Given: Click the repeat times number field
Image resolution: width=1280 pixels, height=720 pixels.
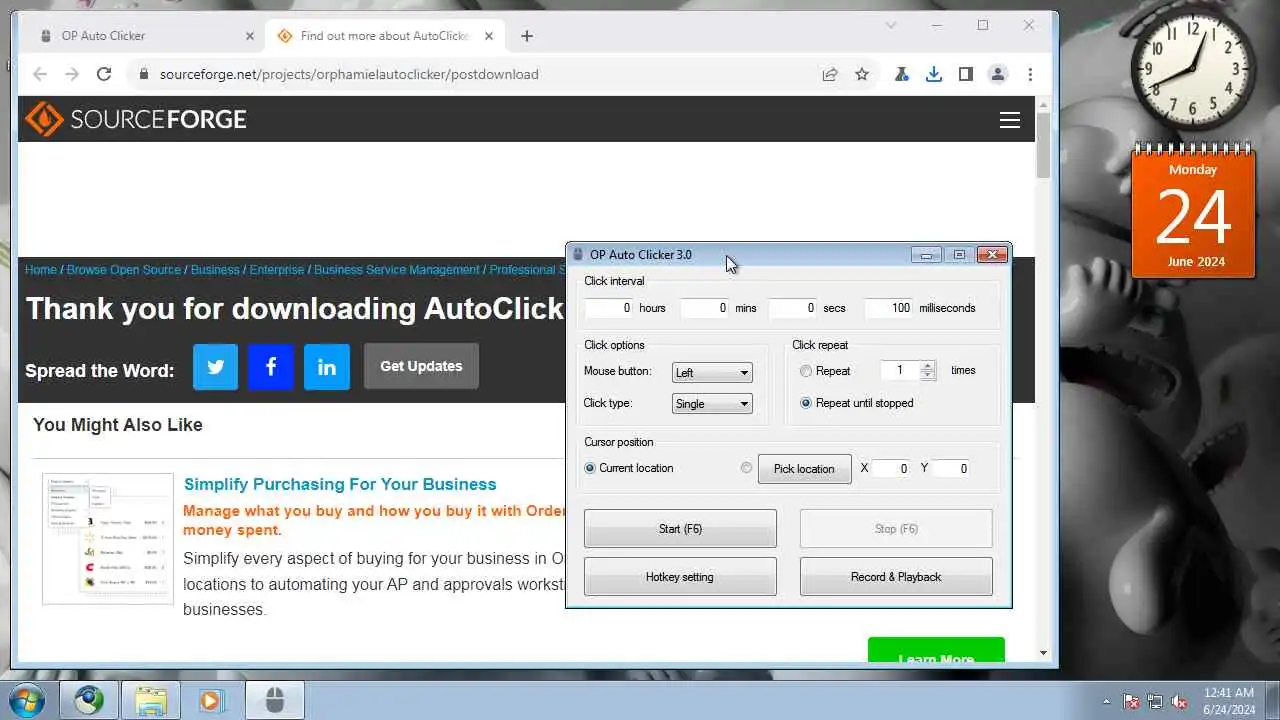Looking at the screenshot, I should point(900,370).
